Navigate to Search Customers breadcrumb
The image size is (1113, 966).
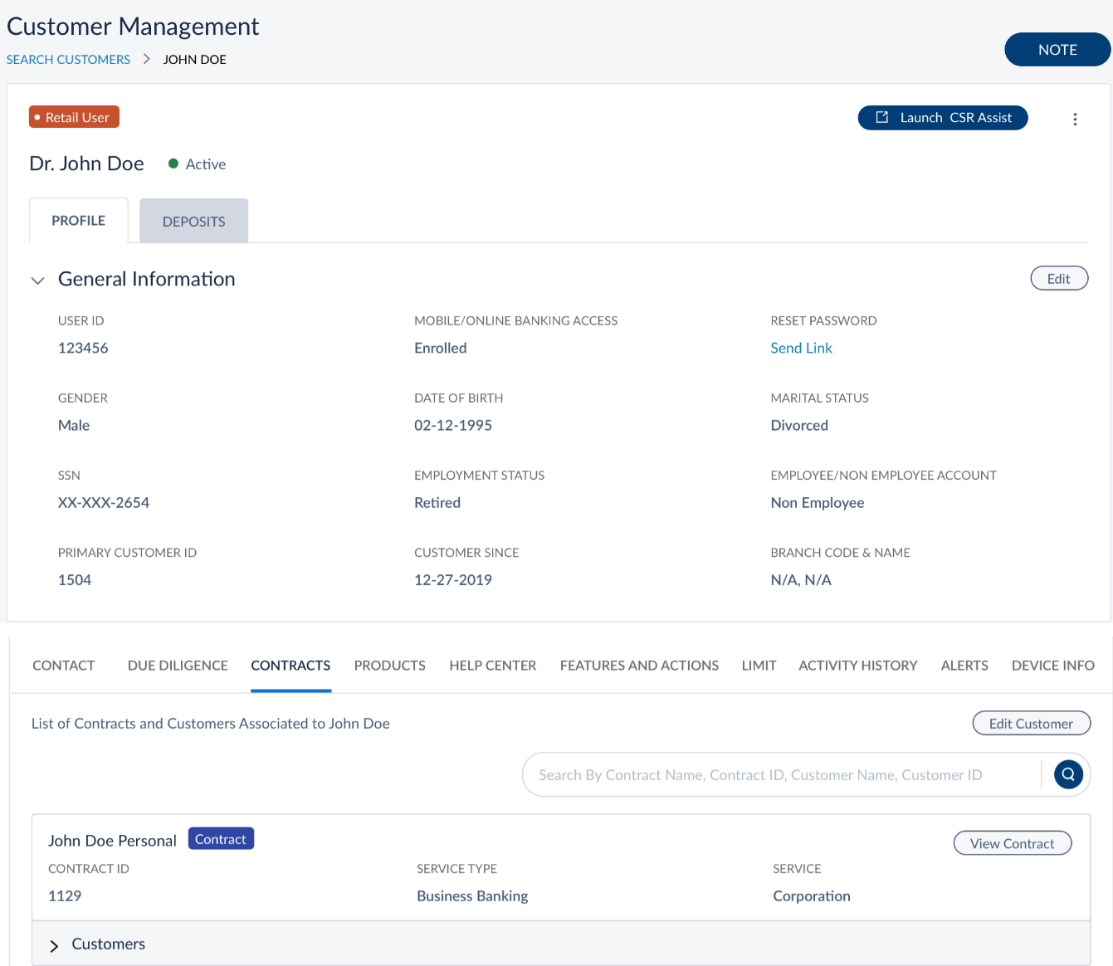[x=68, y=60]
